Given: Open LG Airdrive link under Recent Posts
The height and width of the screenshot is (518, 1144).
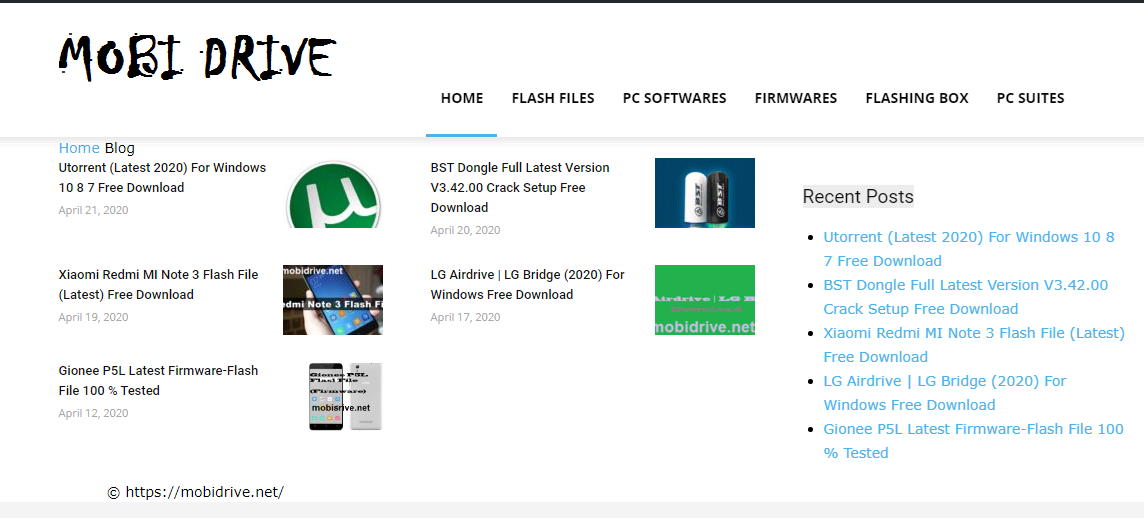Looking at the screenshot, I should 946,393.
